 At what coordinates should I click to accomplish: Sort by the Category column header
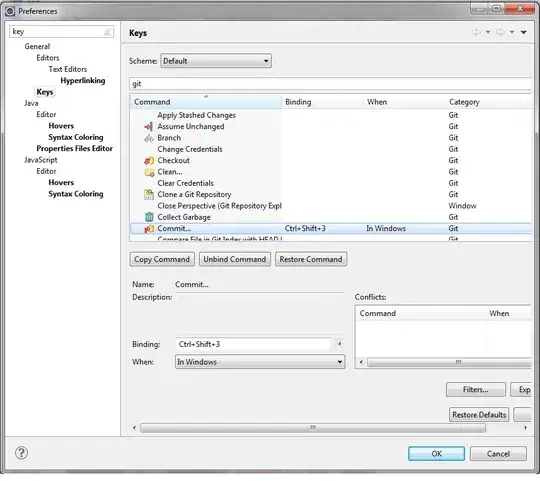click(488, 102)
